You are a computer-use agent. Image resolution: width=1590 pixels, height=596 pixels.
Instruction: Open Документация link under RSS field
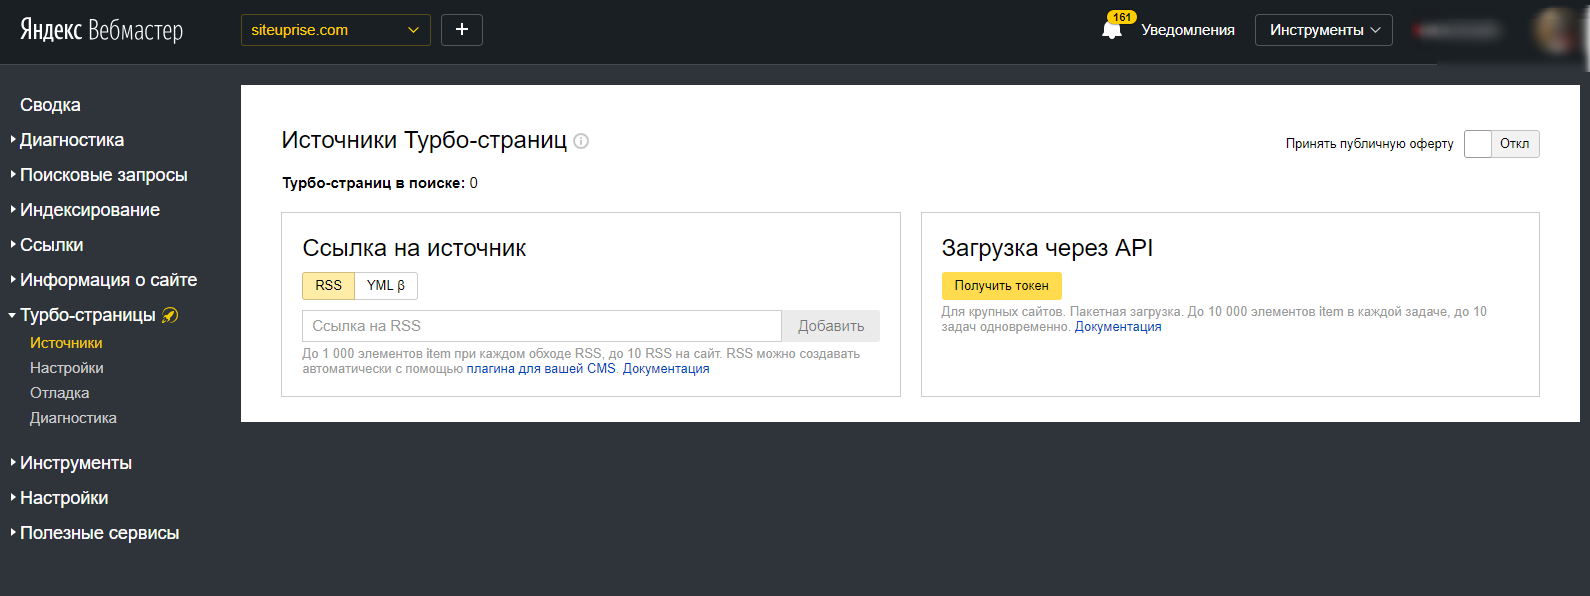666,369
